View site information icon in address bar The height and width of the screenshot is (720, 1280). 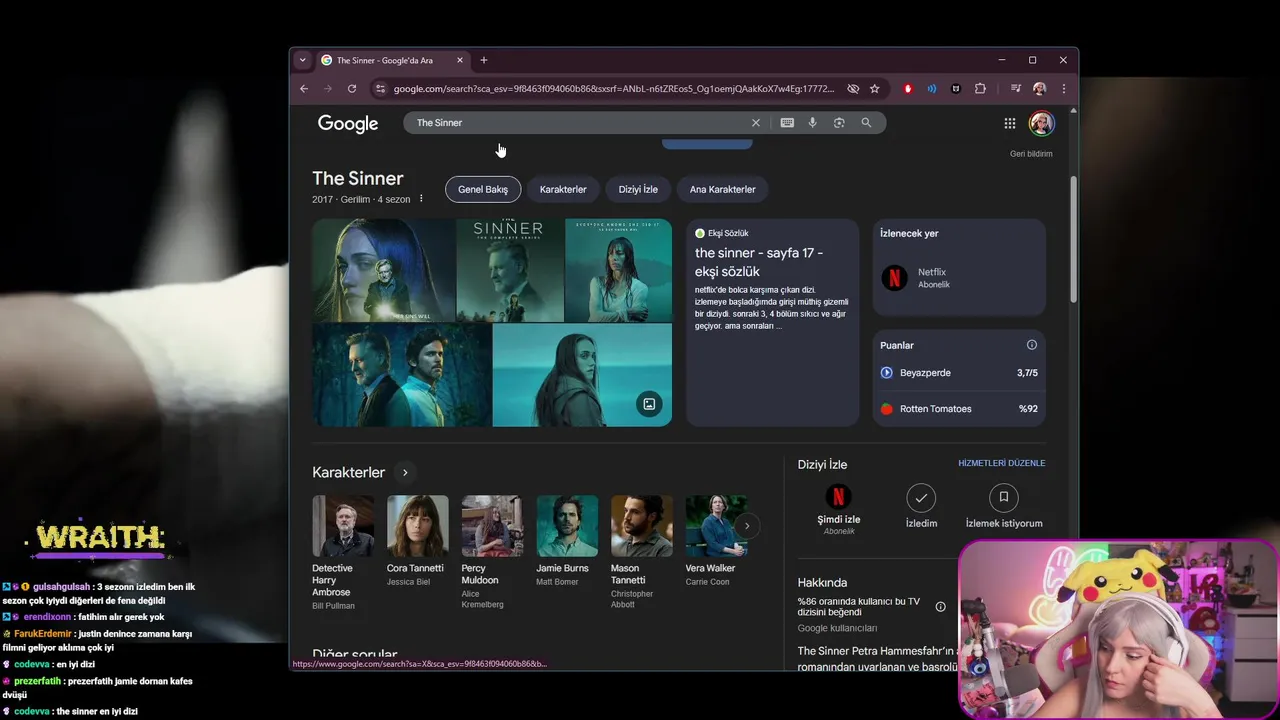tap(380, 89)
